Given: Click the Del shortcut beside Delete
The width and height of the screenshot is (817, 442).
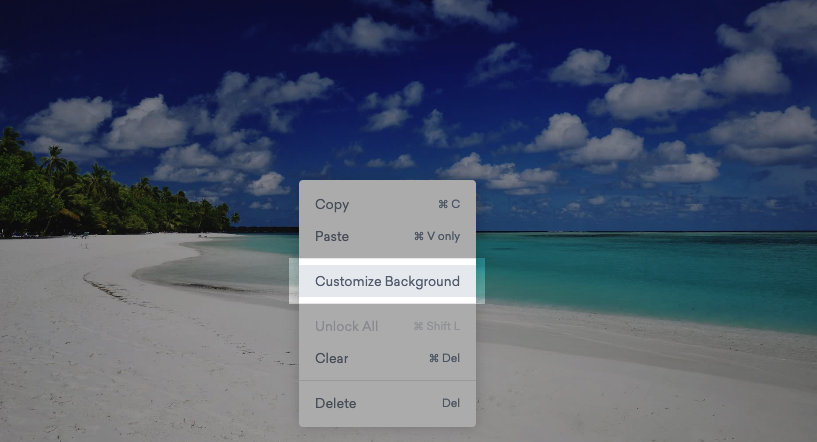Looking at the screenshot, I should 451,403.
